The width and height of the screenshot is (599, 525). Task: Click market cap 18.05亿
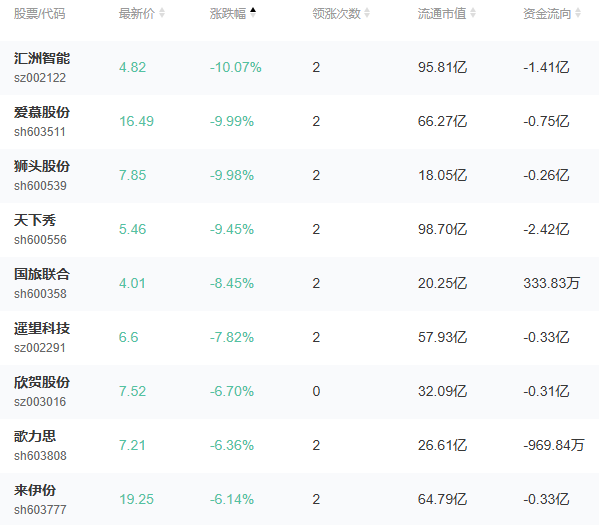[x=442, y=175]
